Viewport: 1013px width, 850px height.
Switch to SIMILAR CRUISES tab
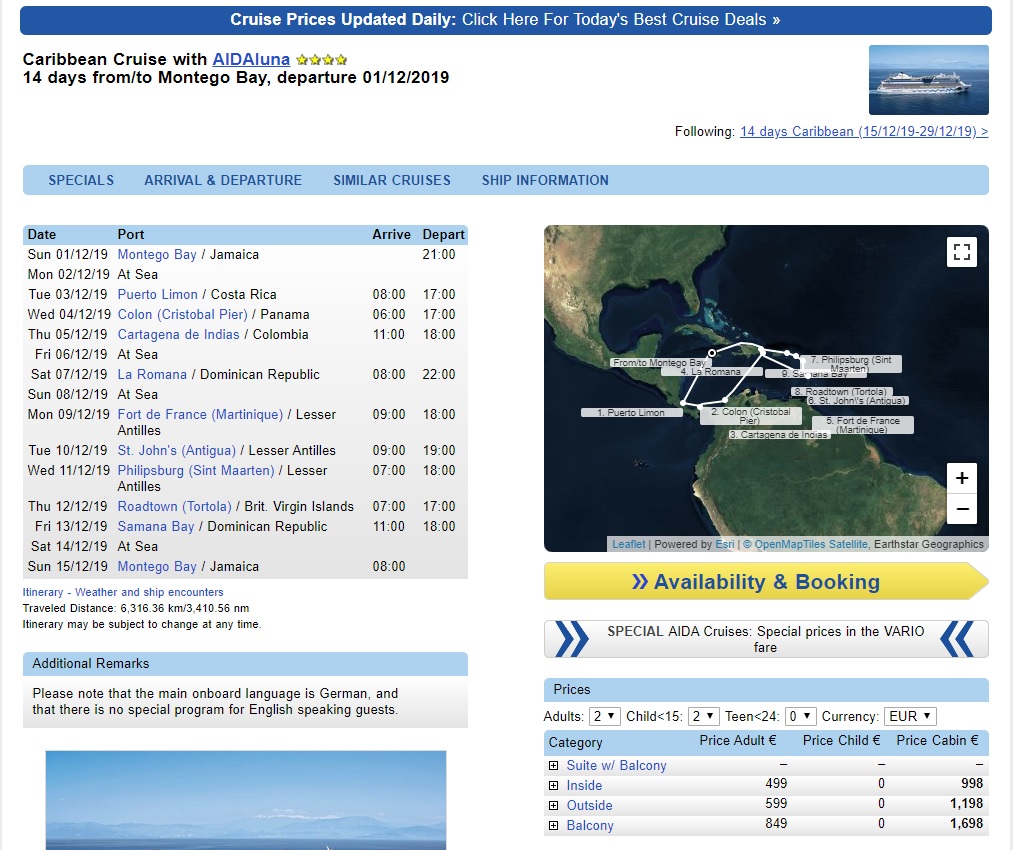pos(392,180)
